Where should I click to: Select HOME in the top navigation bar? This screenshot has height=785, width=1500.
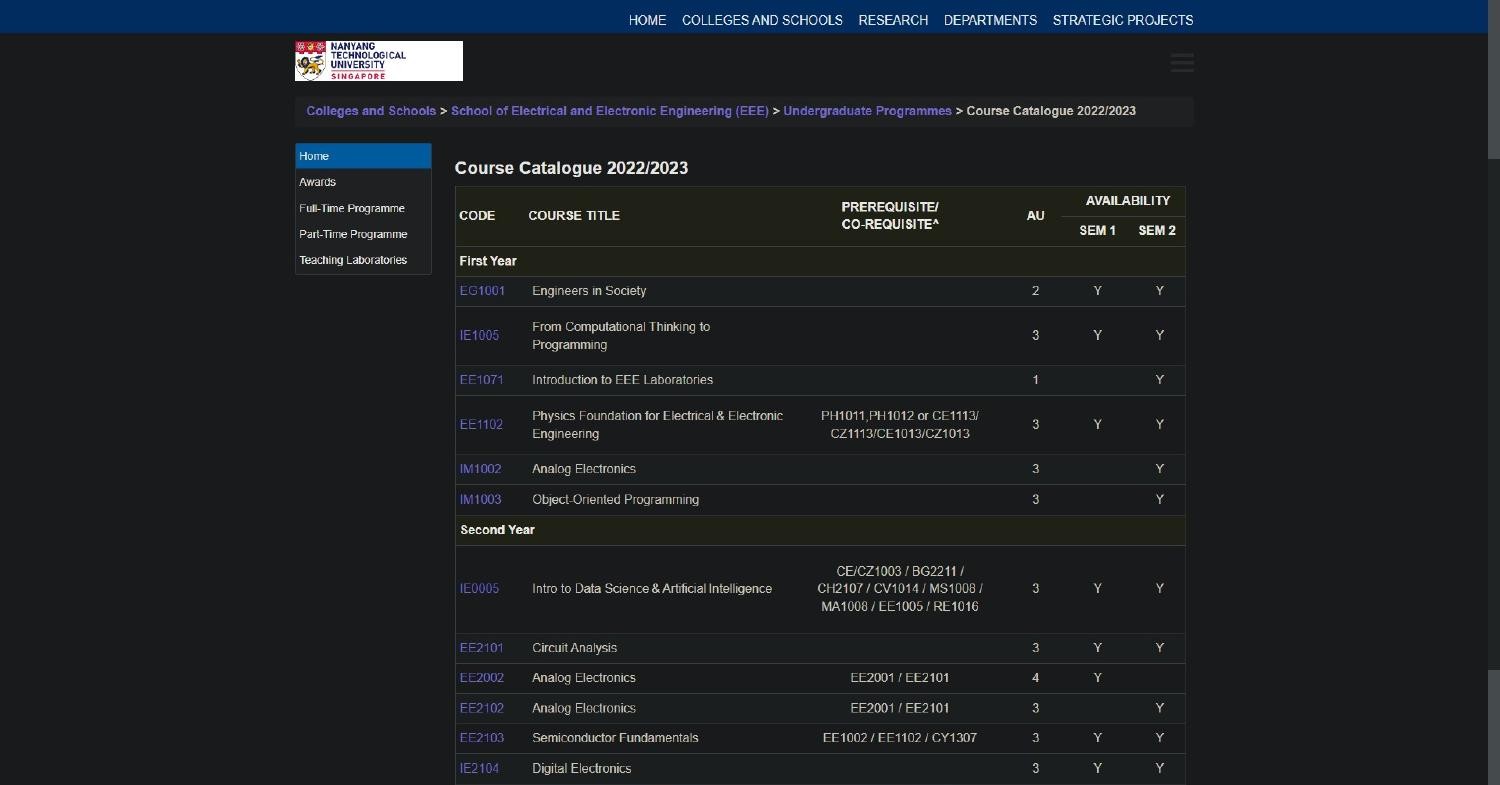point(646,20)
